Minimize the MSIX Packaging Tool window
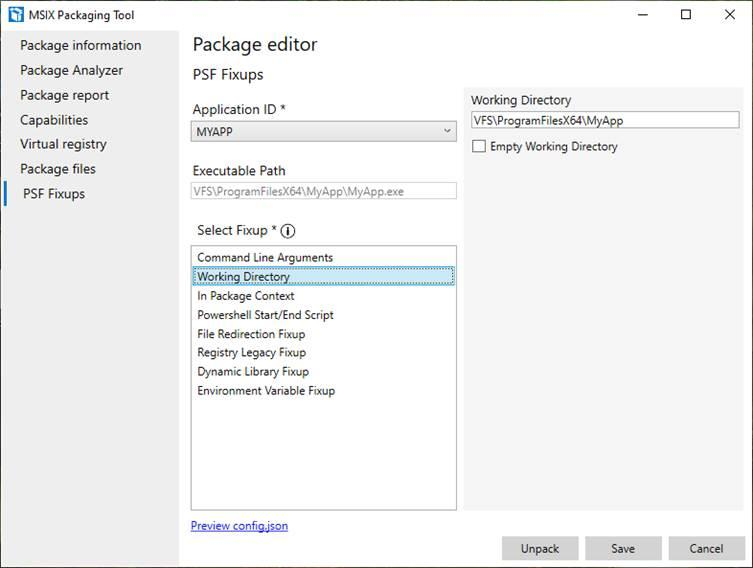The height and width of the screenshot is (568, 753). point(643,15)
